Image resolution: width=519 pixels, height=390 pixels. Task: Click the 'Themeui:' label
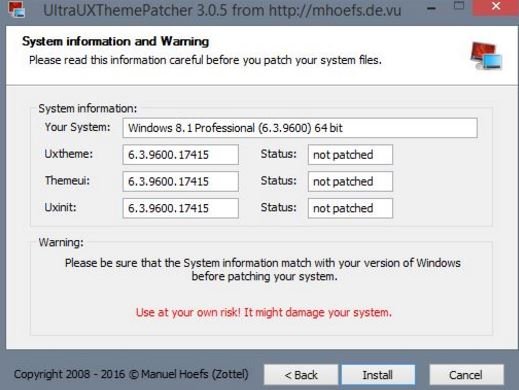67,181
